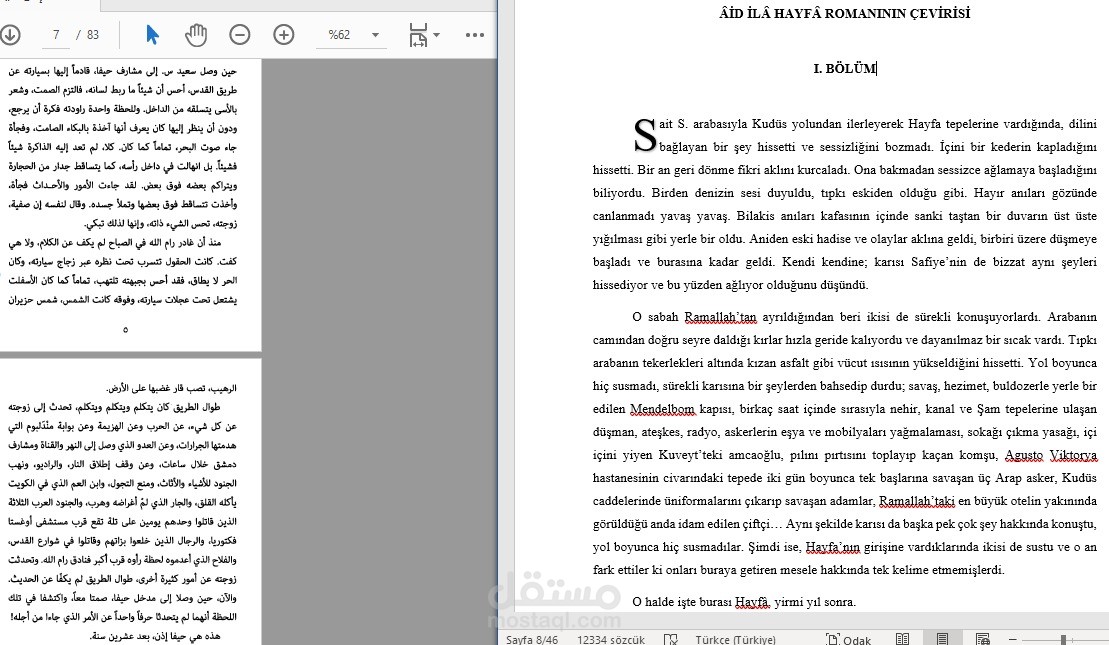
Task: Click the underlined word Viktorya in Word
Action: (1073, 455)
